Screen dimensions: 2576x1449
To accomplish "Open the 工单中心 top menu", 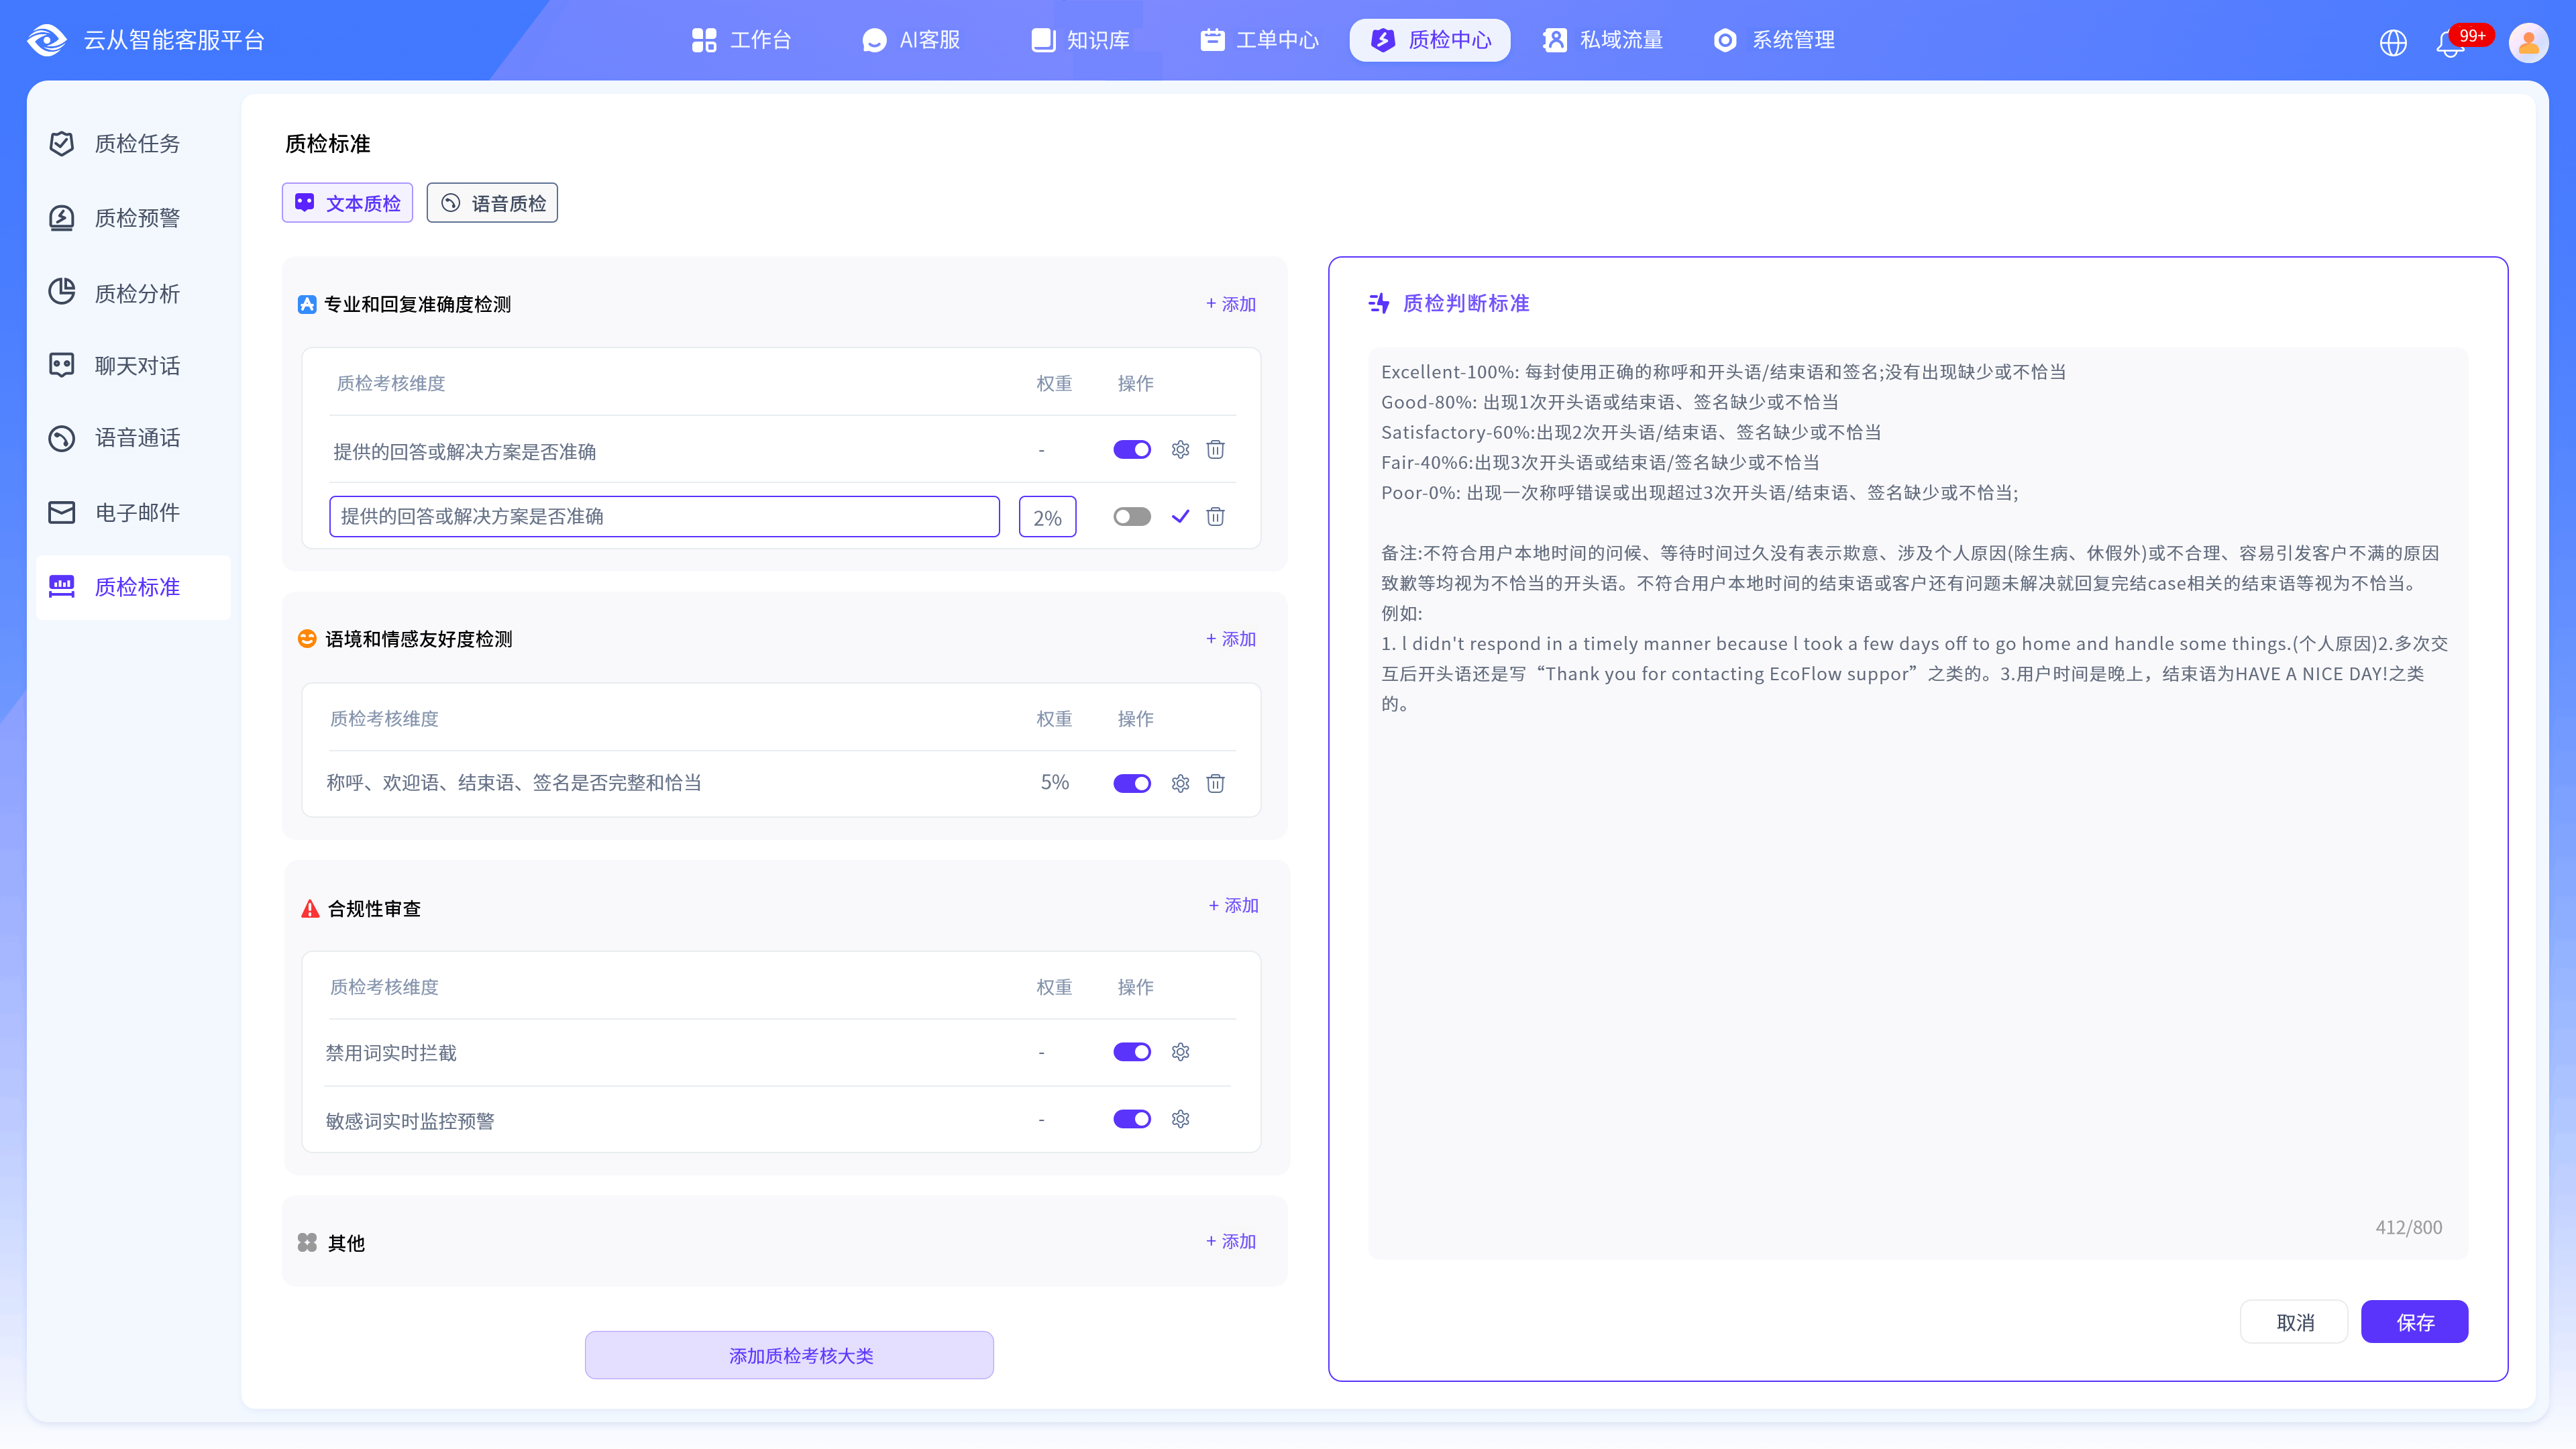I will [1259, 40].
